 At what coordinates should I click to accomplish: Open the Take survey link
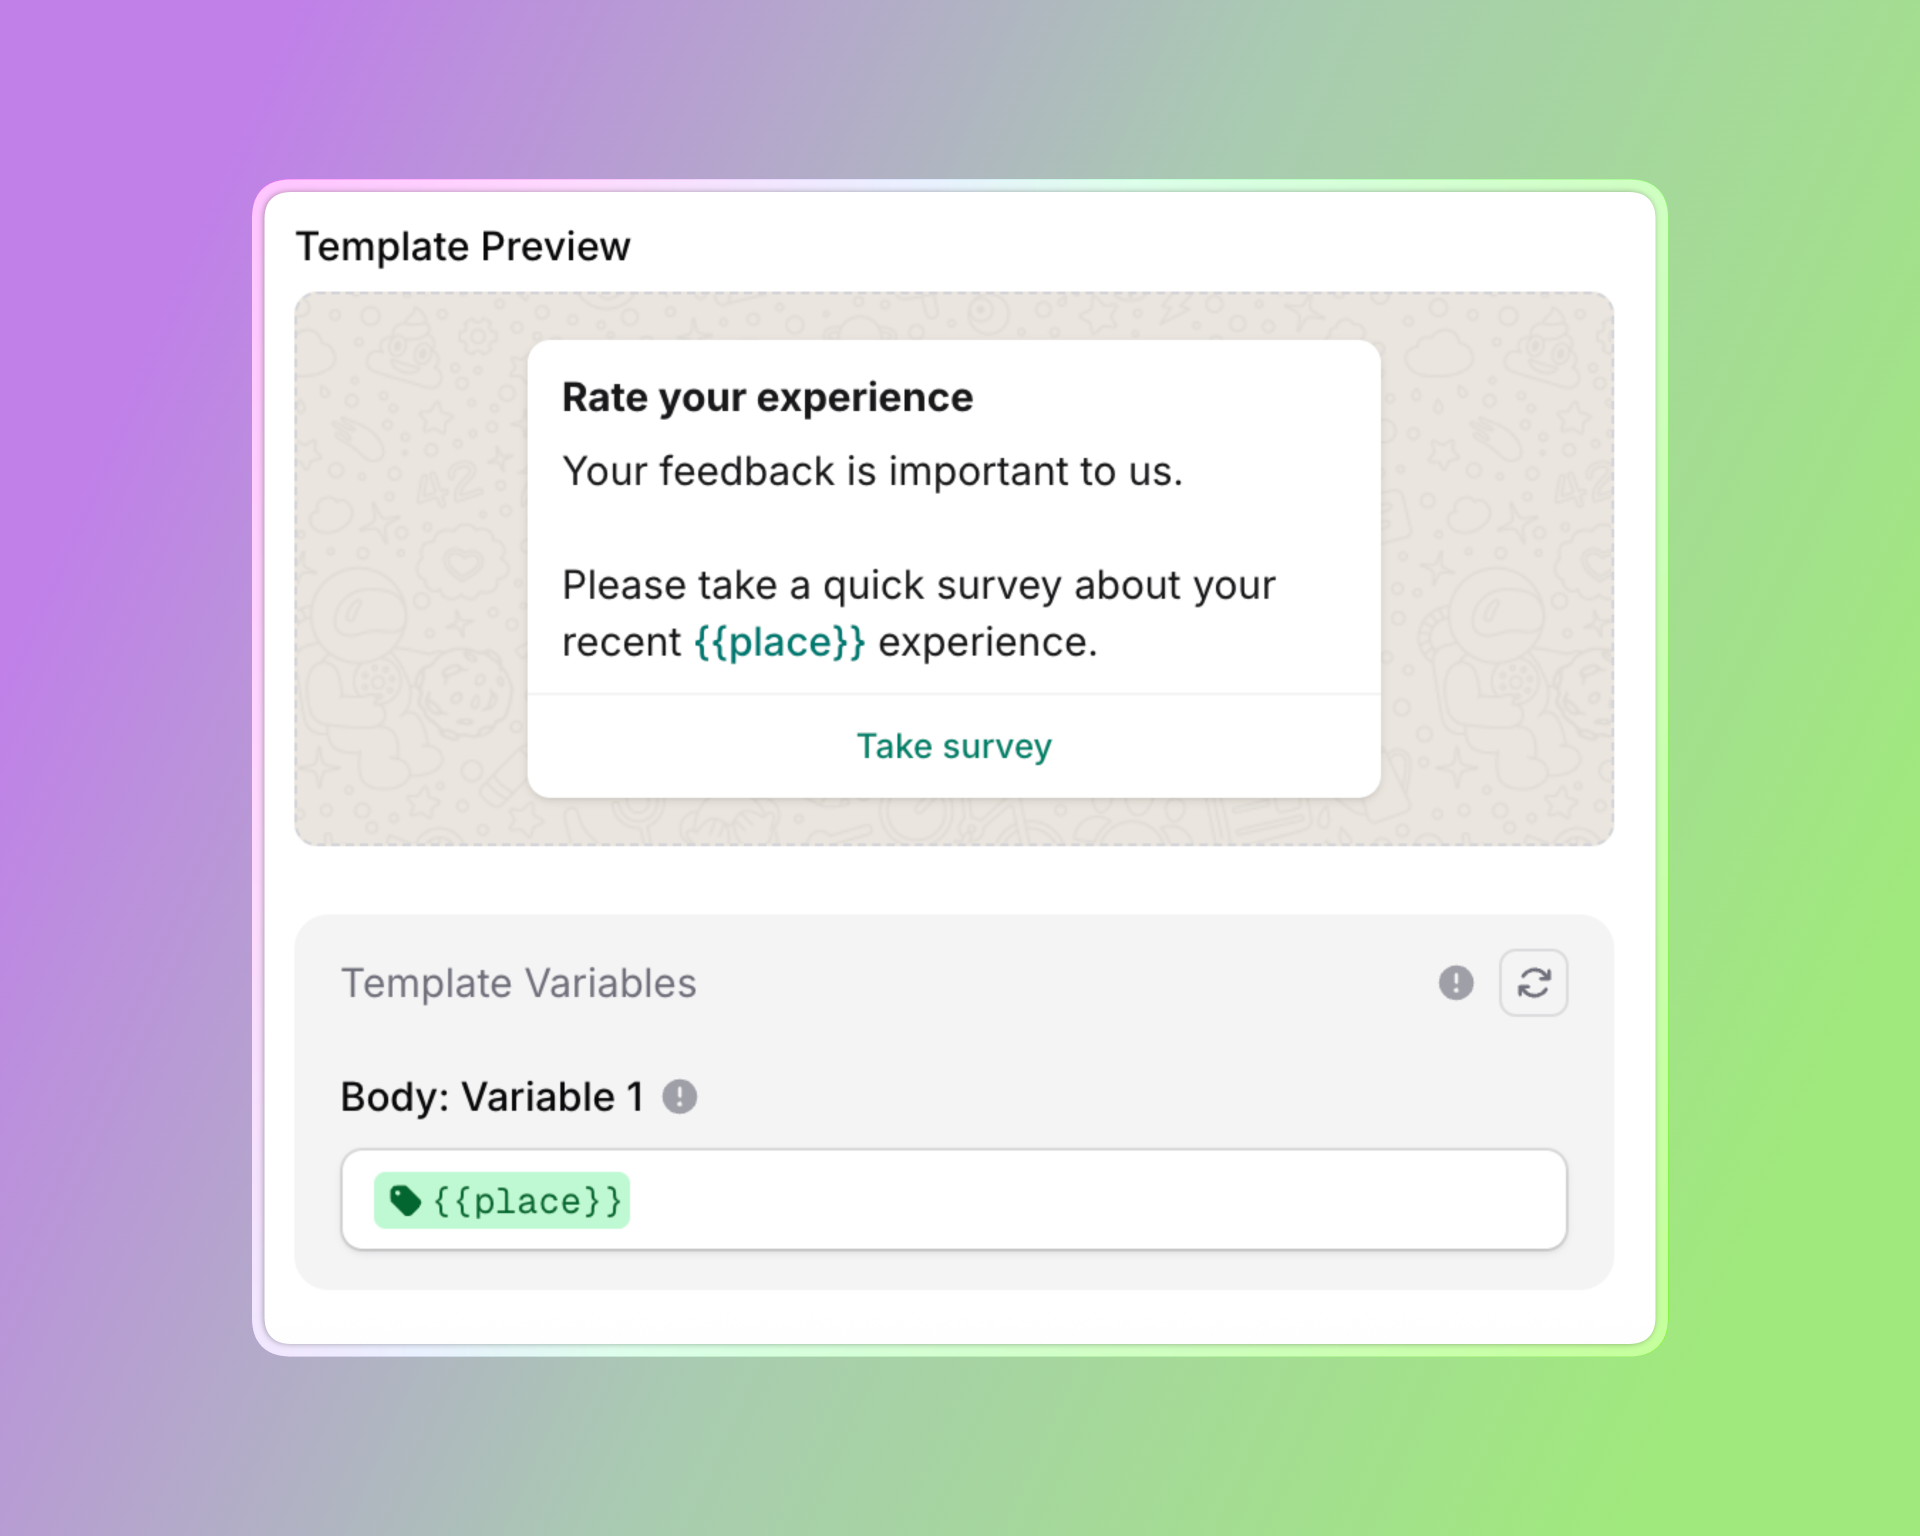tap(953, 745)
